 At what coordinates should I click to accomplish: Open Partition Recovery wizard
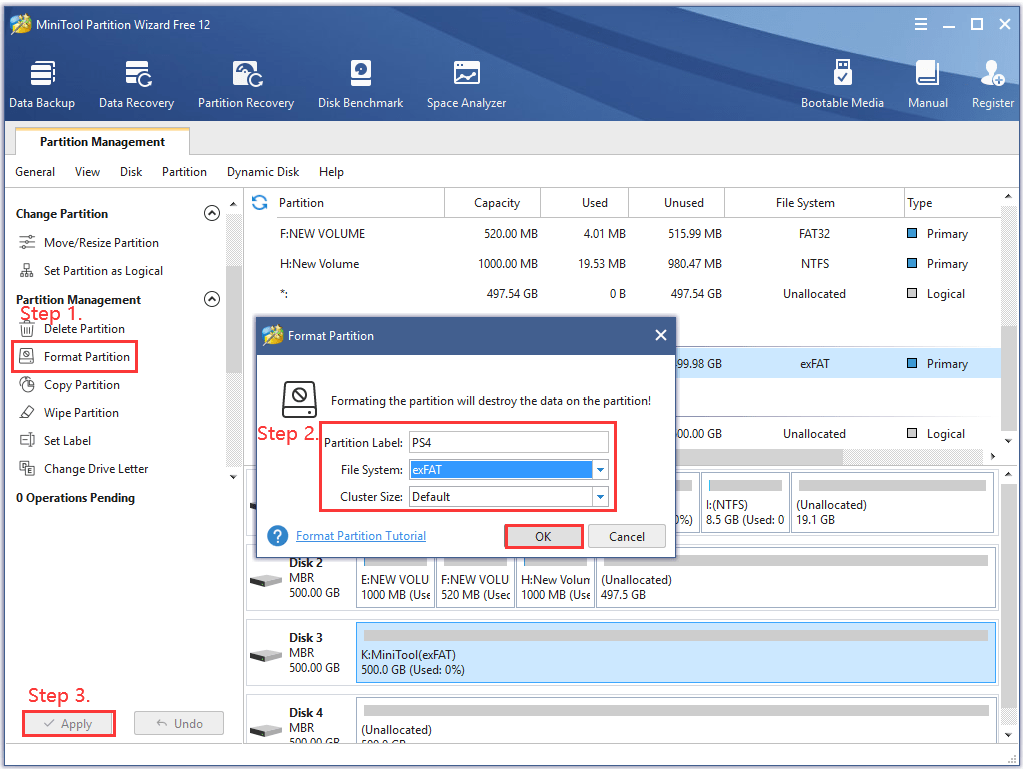(x=246, y=84)
